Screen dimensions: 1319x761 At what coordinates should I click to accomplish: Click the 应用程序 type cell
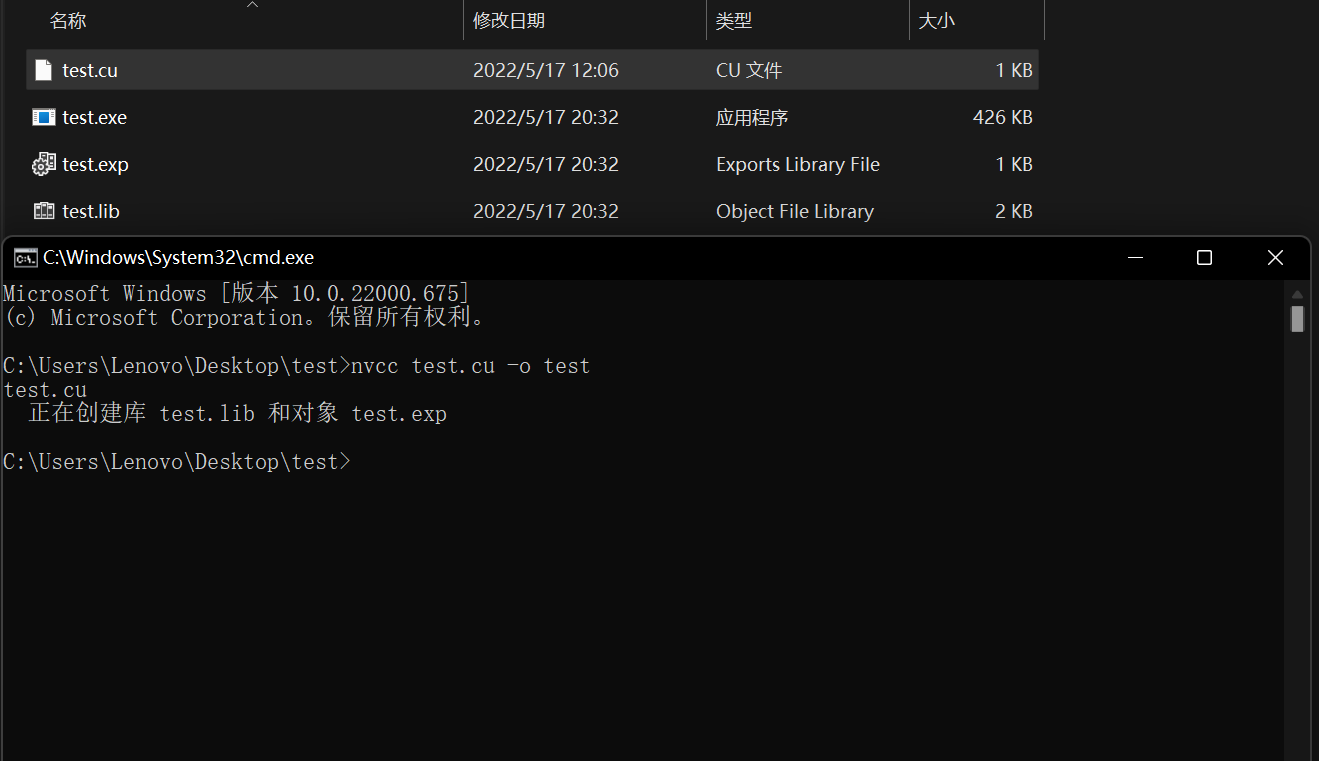(752, 117)
